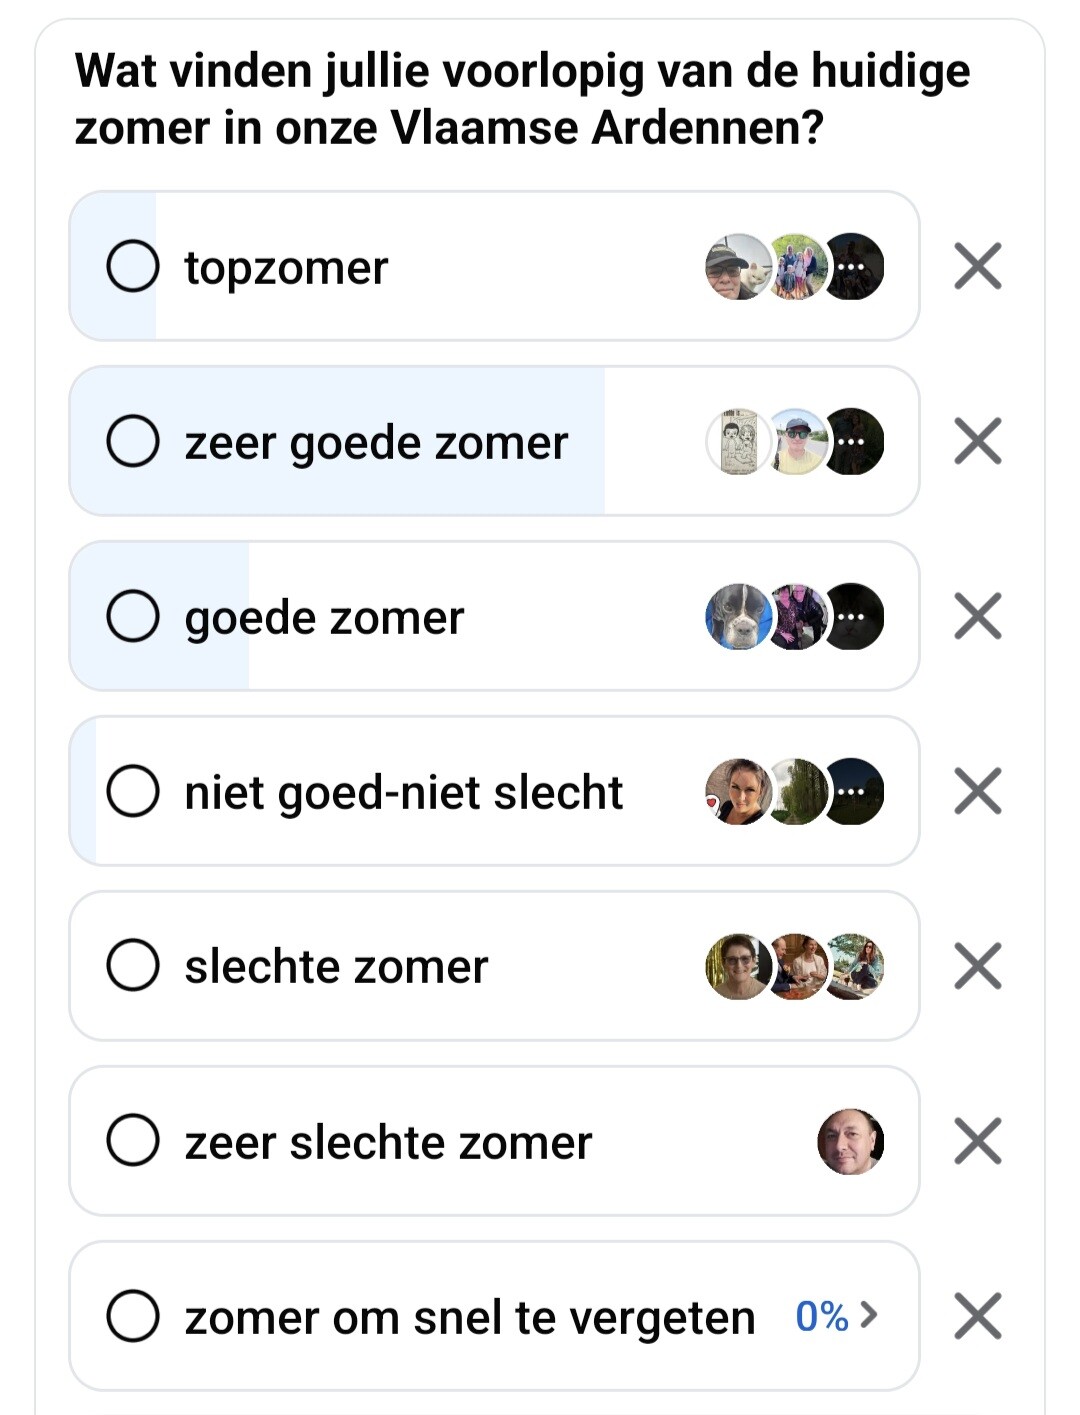Delete 'niet goed-niet slecht' option
1080x1415 pixels.
pos(977,791)
